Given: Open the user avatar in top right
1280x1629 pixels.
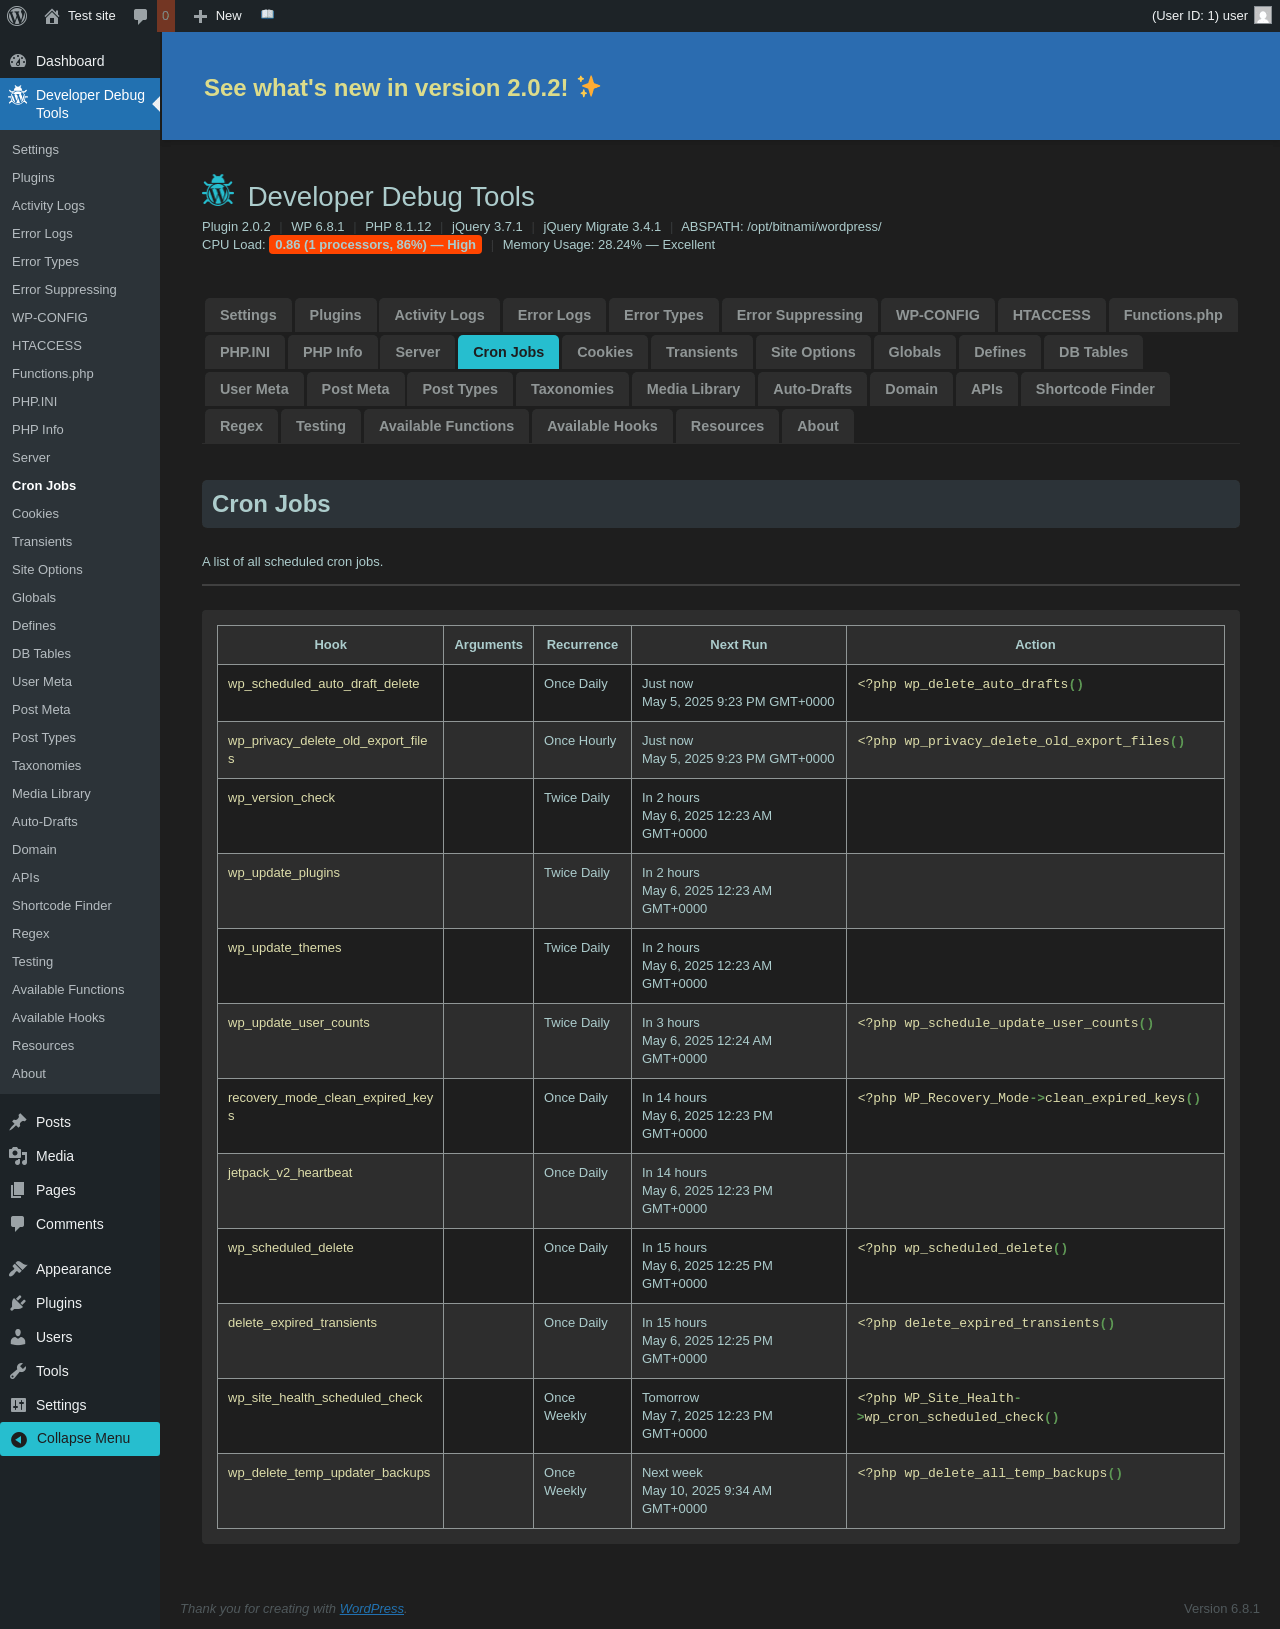Looking at the screenshot, I should point(1263,16).
